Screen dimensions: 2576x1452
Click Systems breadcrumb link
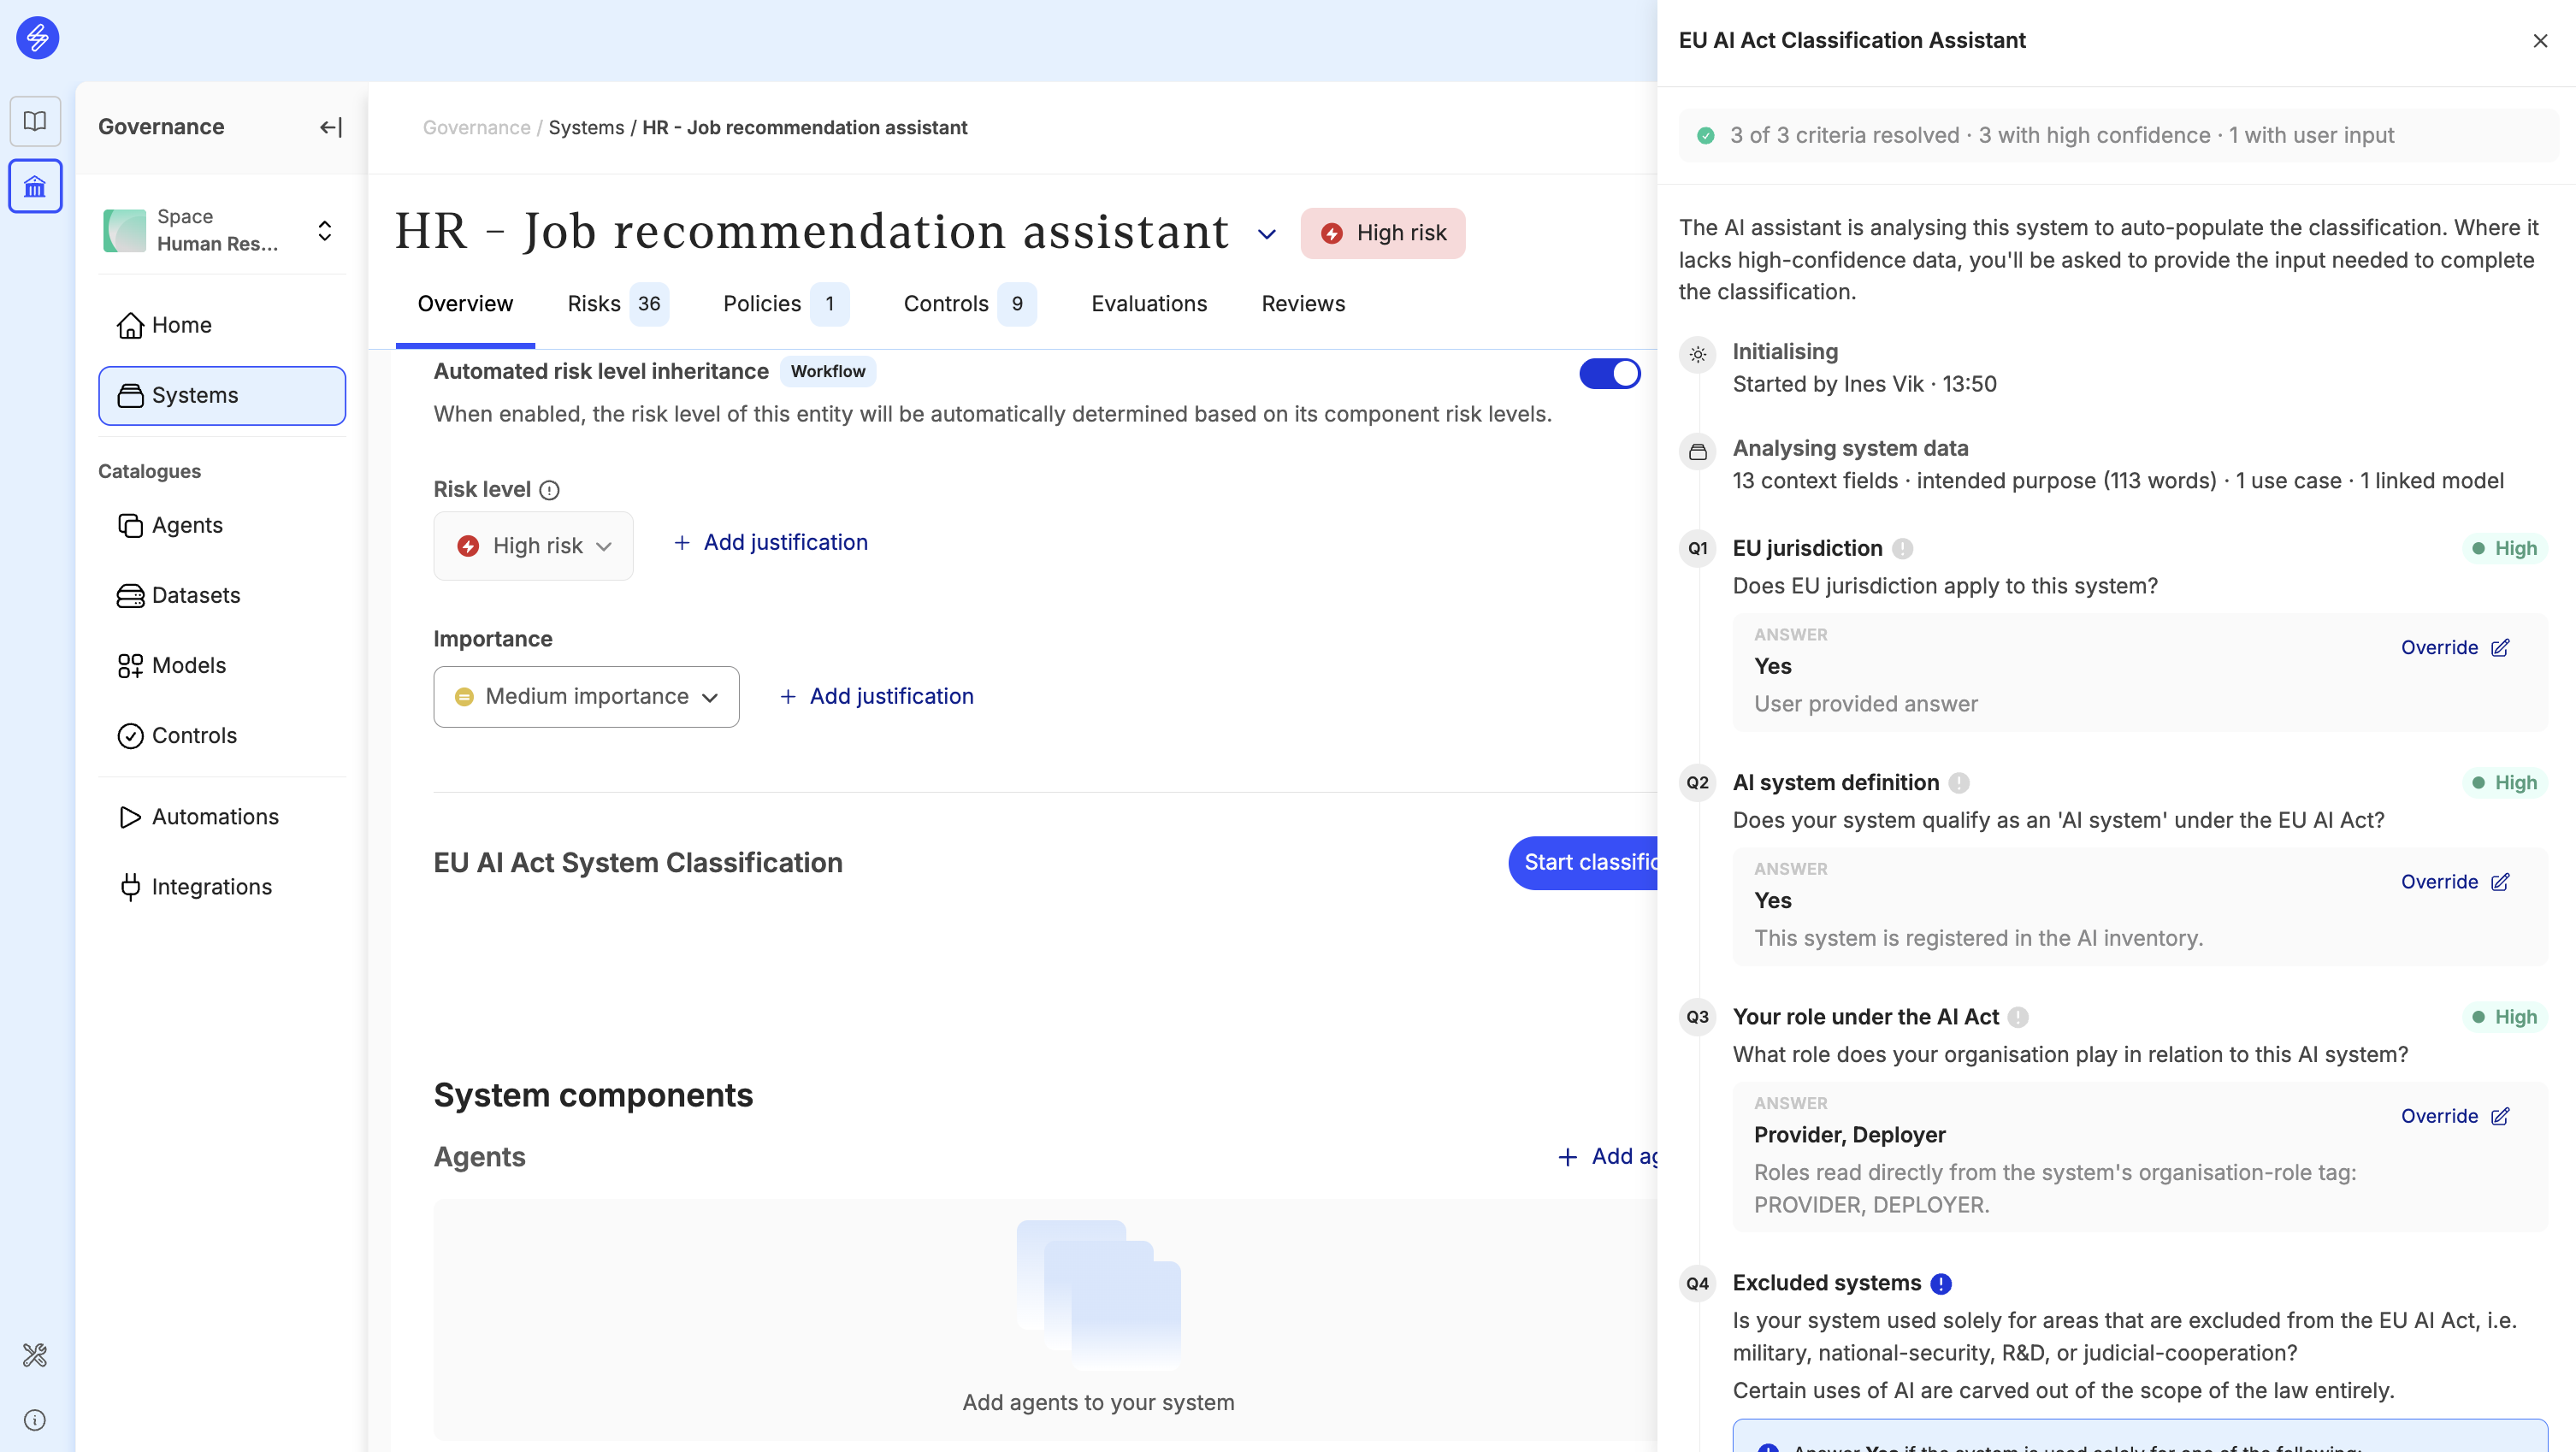586,127
